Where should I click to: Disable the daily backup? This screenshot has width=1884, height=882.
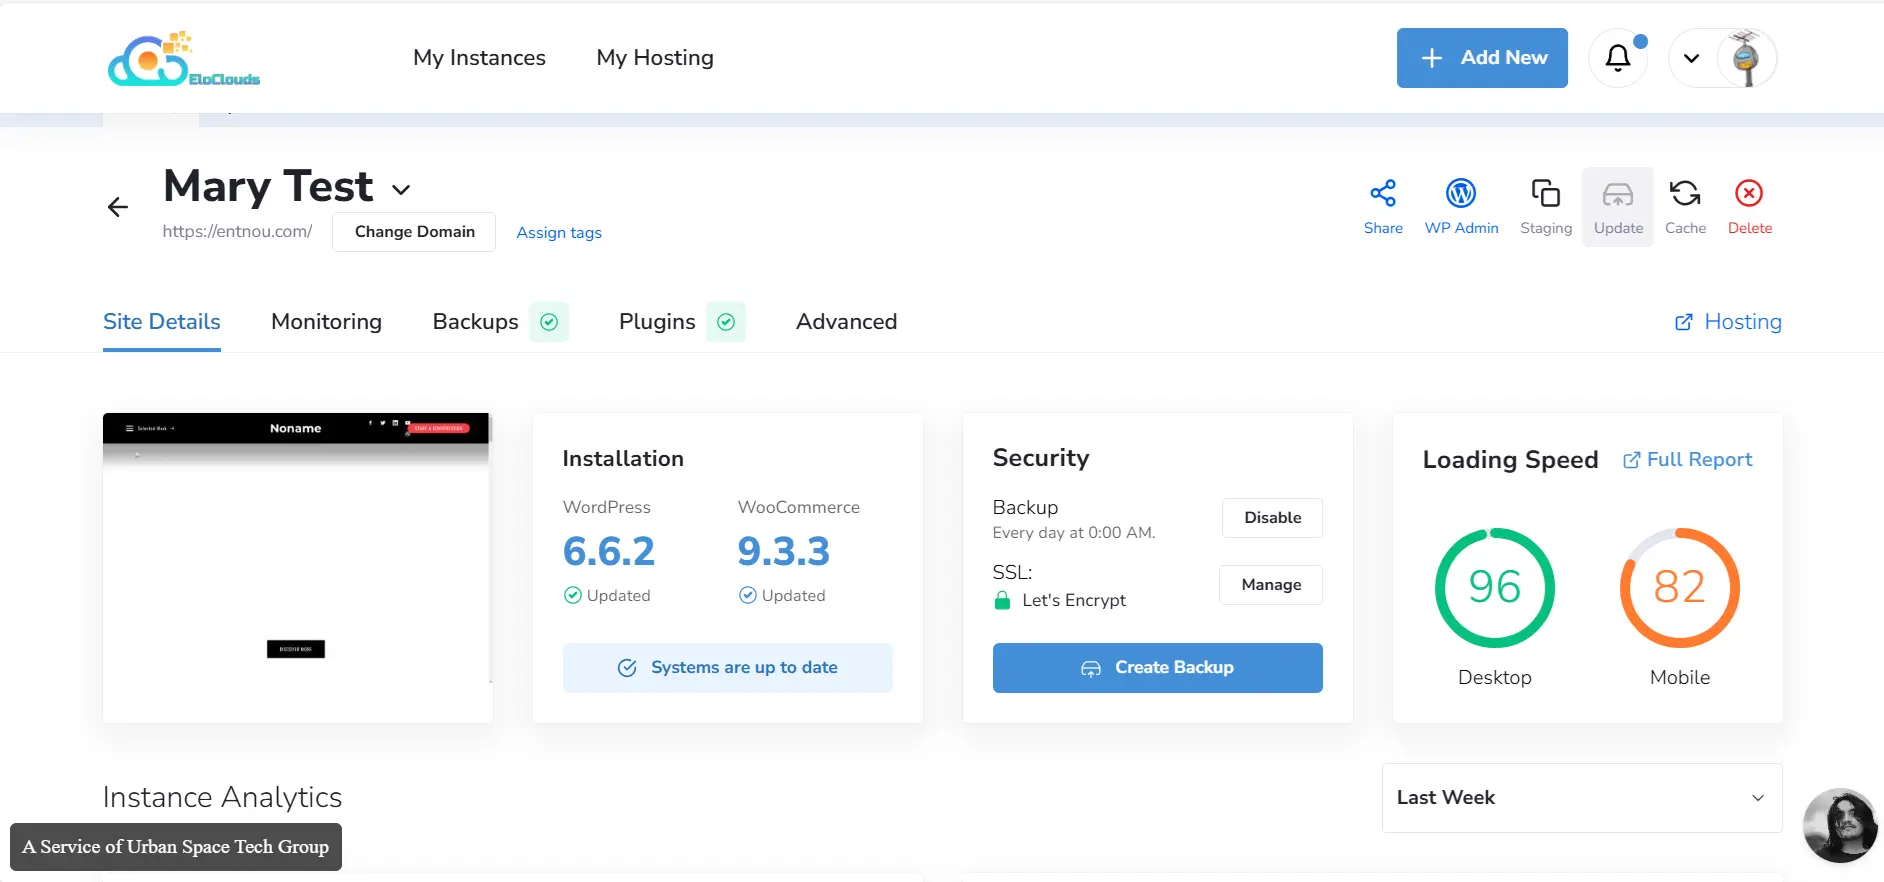pyautogui.click(x=1272, y=518)
